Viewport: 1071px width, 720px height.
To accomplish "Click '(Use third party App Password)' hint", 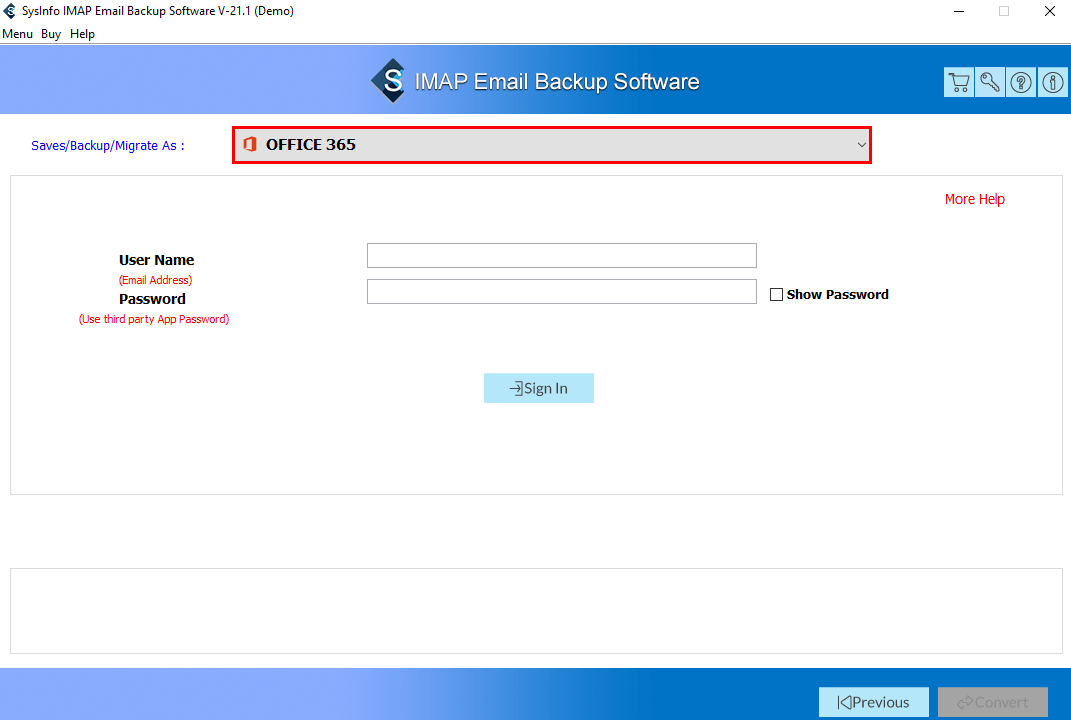I will [154, 319].
